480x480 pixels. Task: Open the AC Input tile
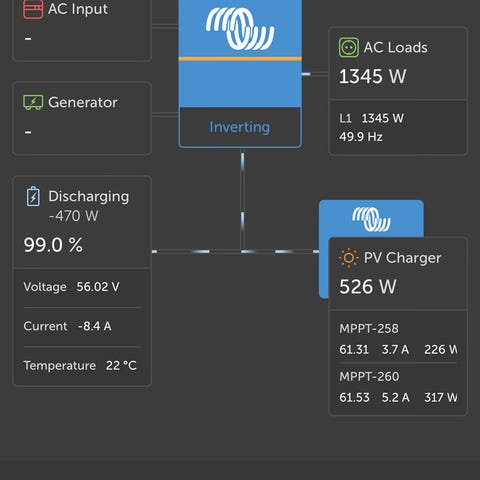[x=82, y=29]
